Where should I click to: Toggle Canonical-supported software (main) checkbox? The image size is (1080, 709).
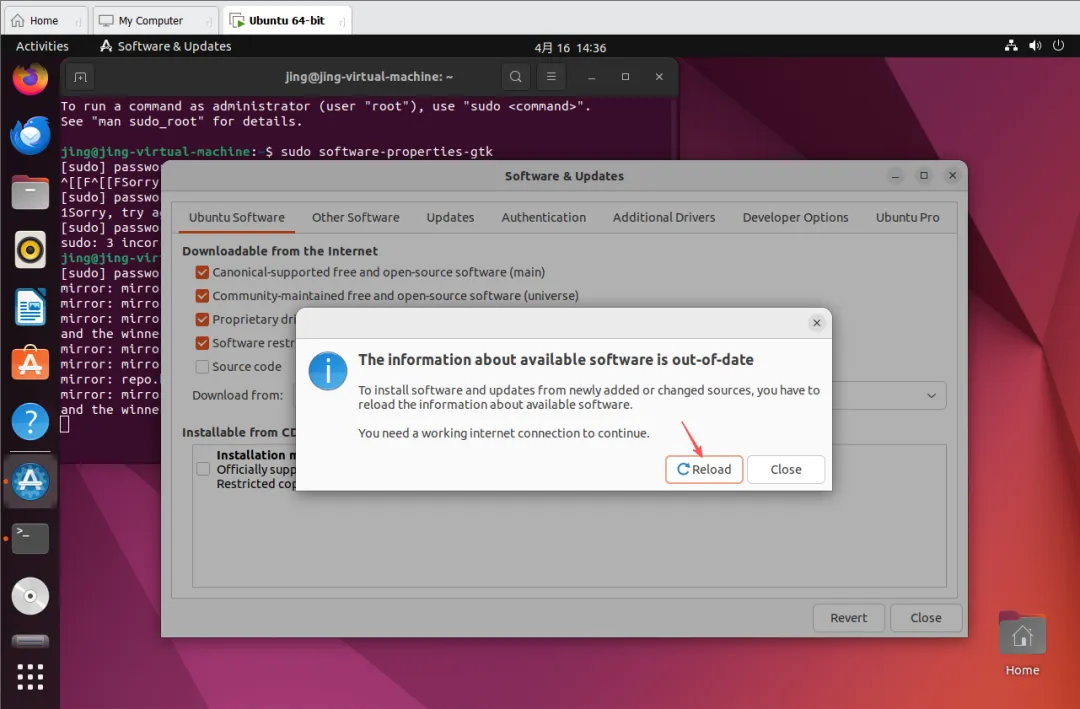tap(202, 272)
